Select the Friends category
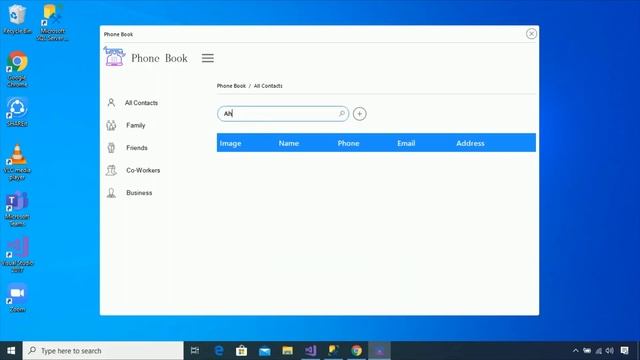 (x=137, y=148)
